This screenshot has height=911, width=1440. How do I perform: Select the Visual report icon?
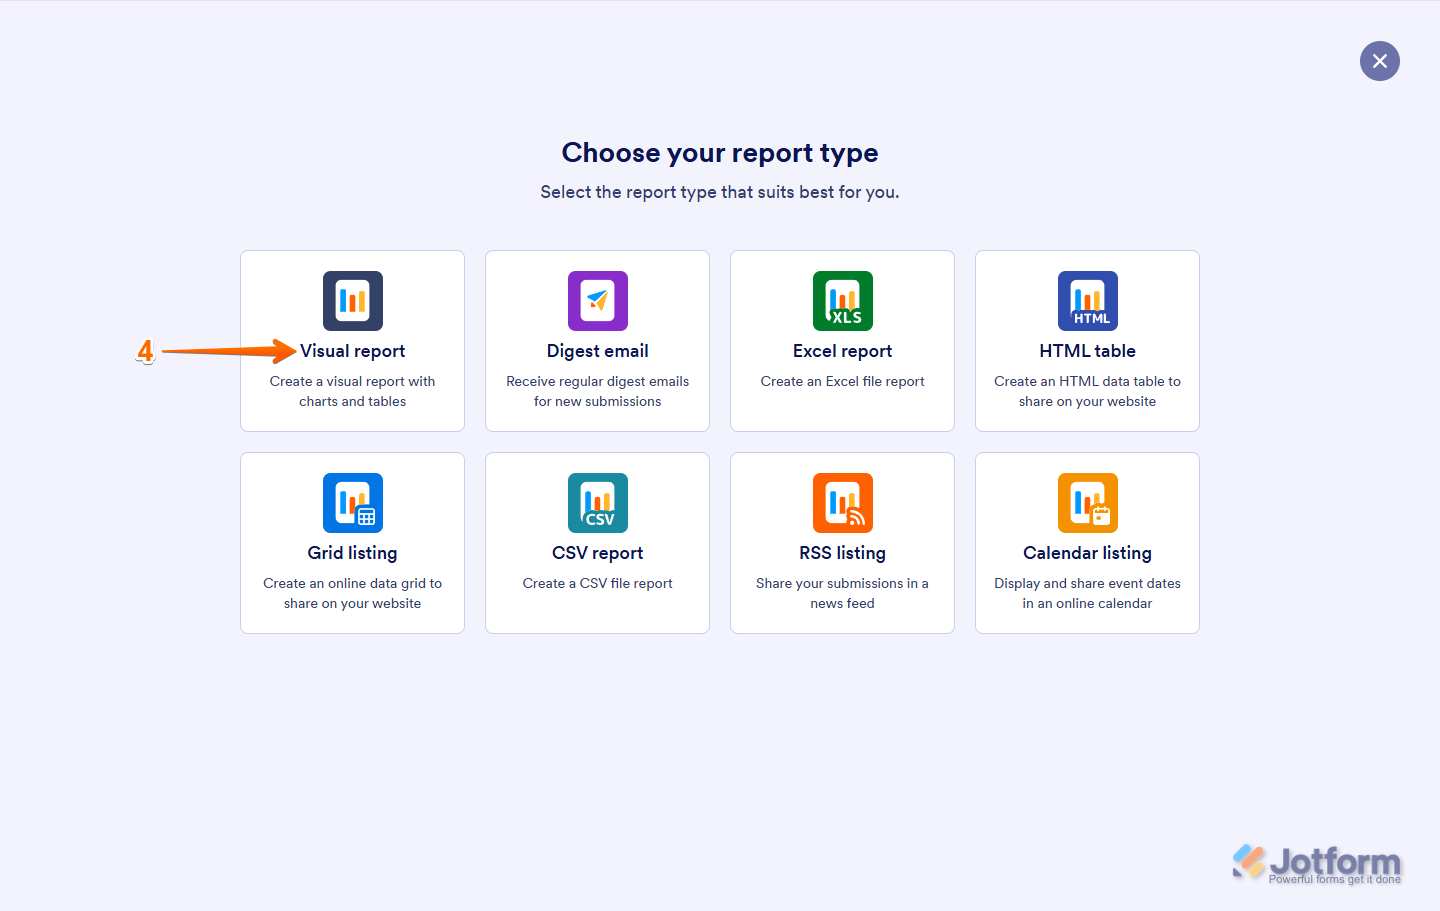[352, 300]
